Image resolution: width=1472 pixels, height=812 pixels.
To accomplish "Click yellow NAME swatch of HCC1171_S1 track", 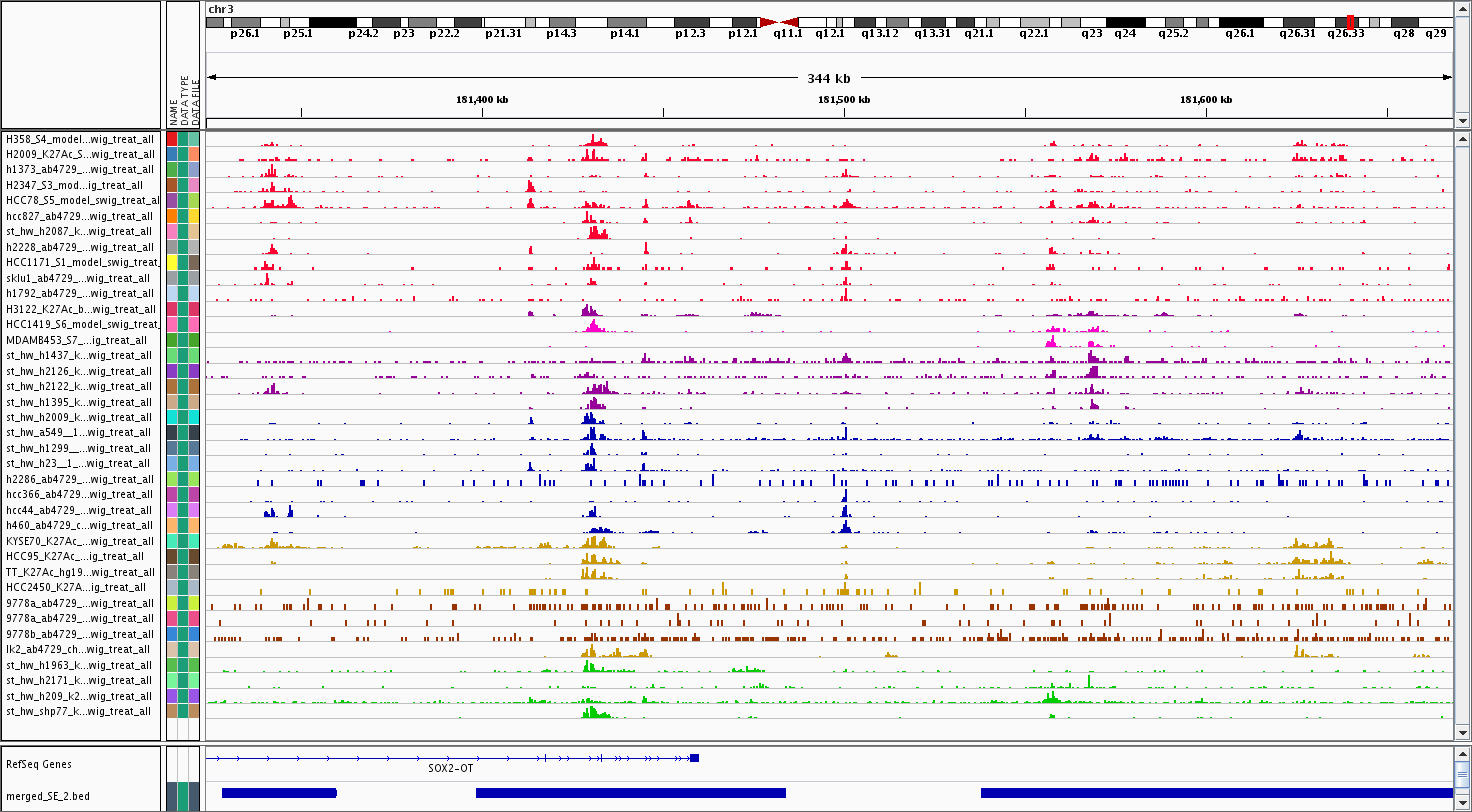I will click(x=172, y=262).
